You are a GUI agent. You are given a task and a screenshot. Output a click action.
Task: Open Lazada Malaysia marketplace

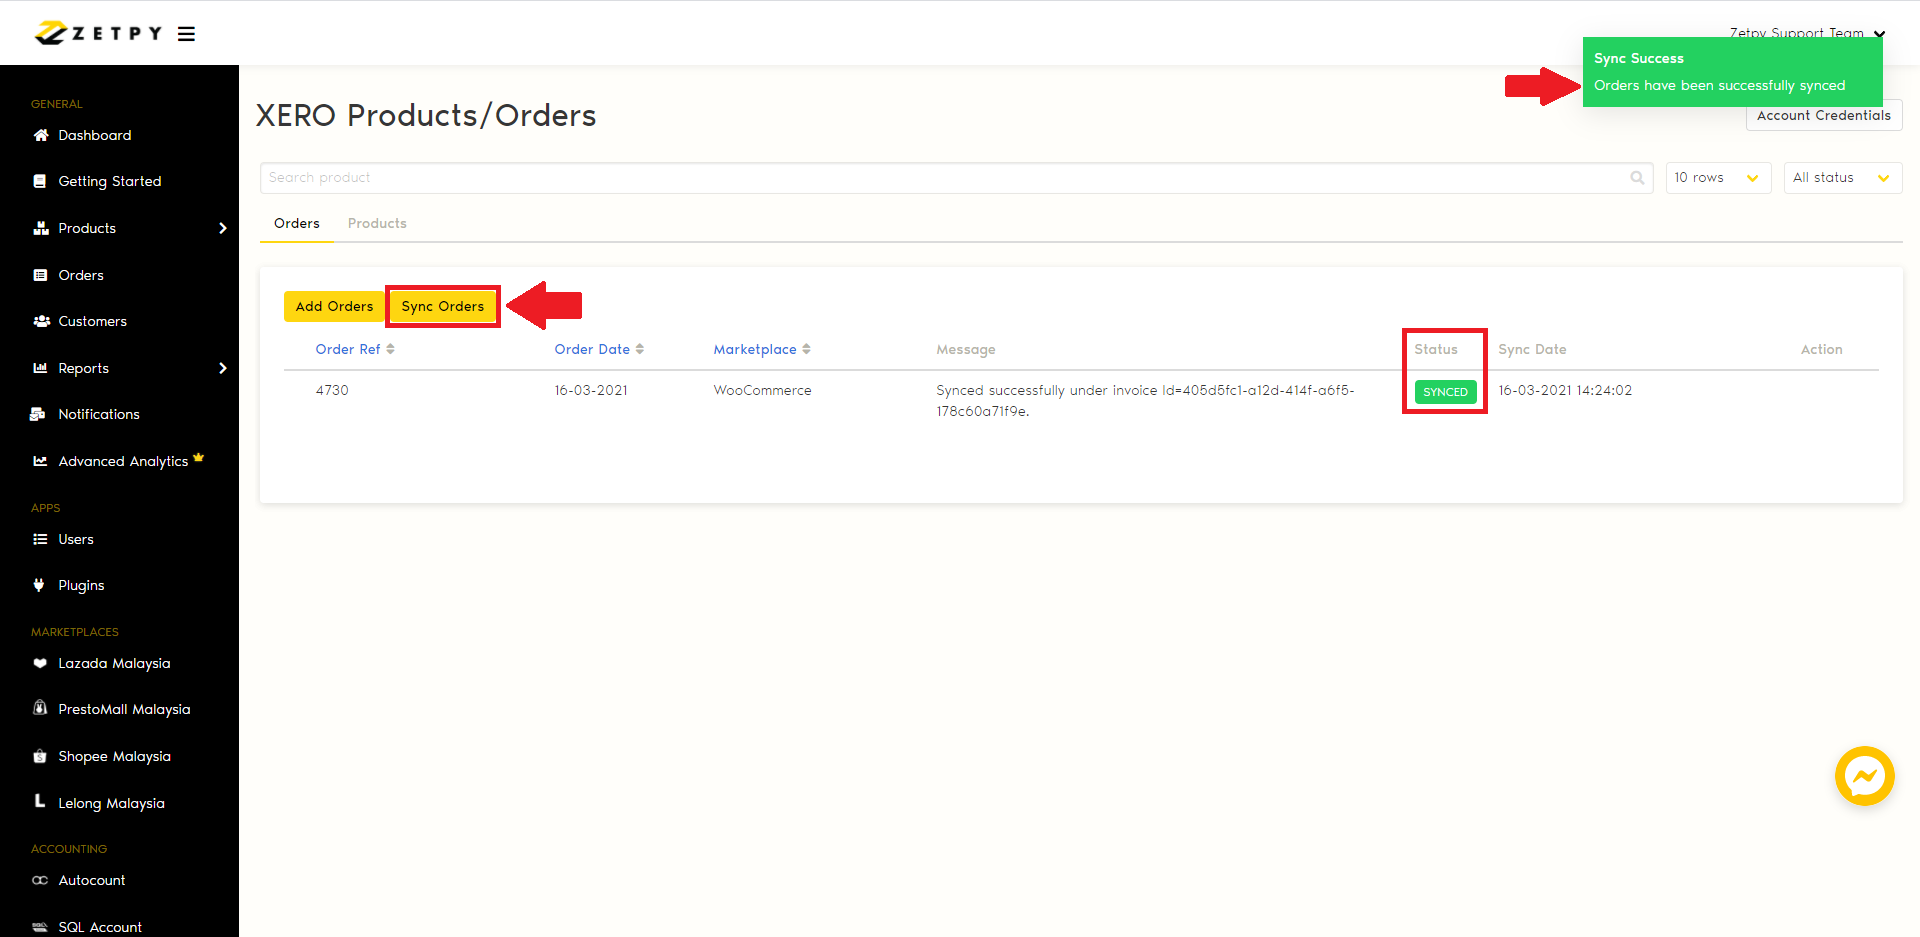pos(114,663)
